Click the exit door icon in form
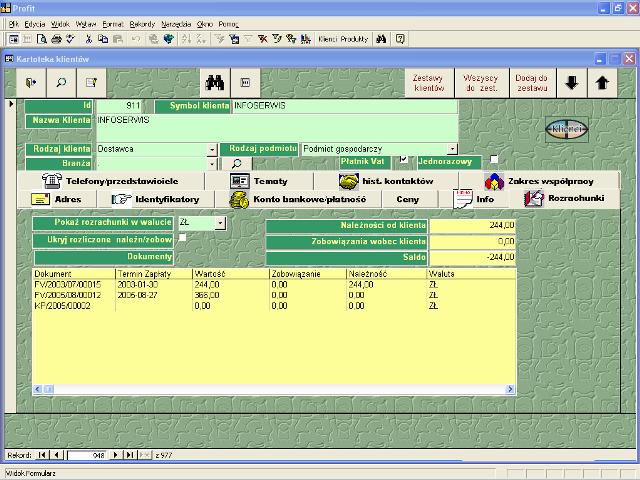The height and width of the screenshot is (480, 640). 31,83
